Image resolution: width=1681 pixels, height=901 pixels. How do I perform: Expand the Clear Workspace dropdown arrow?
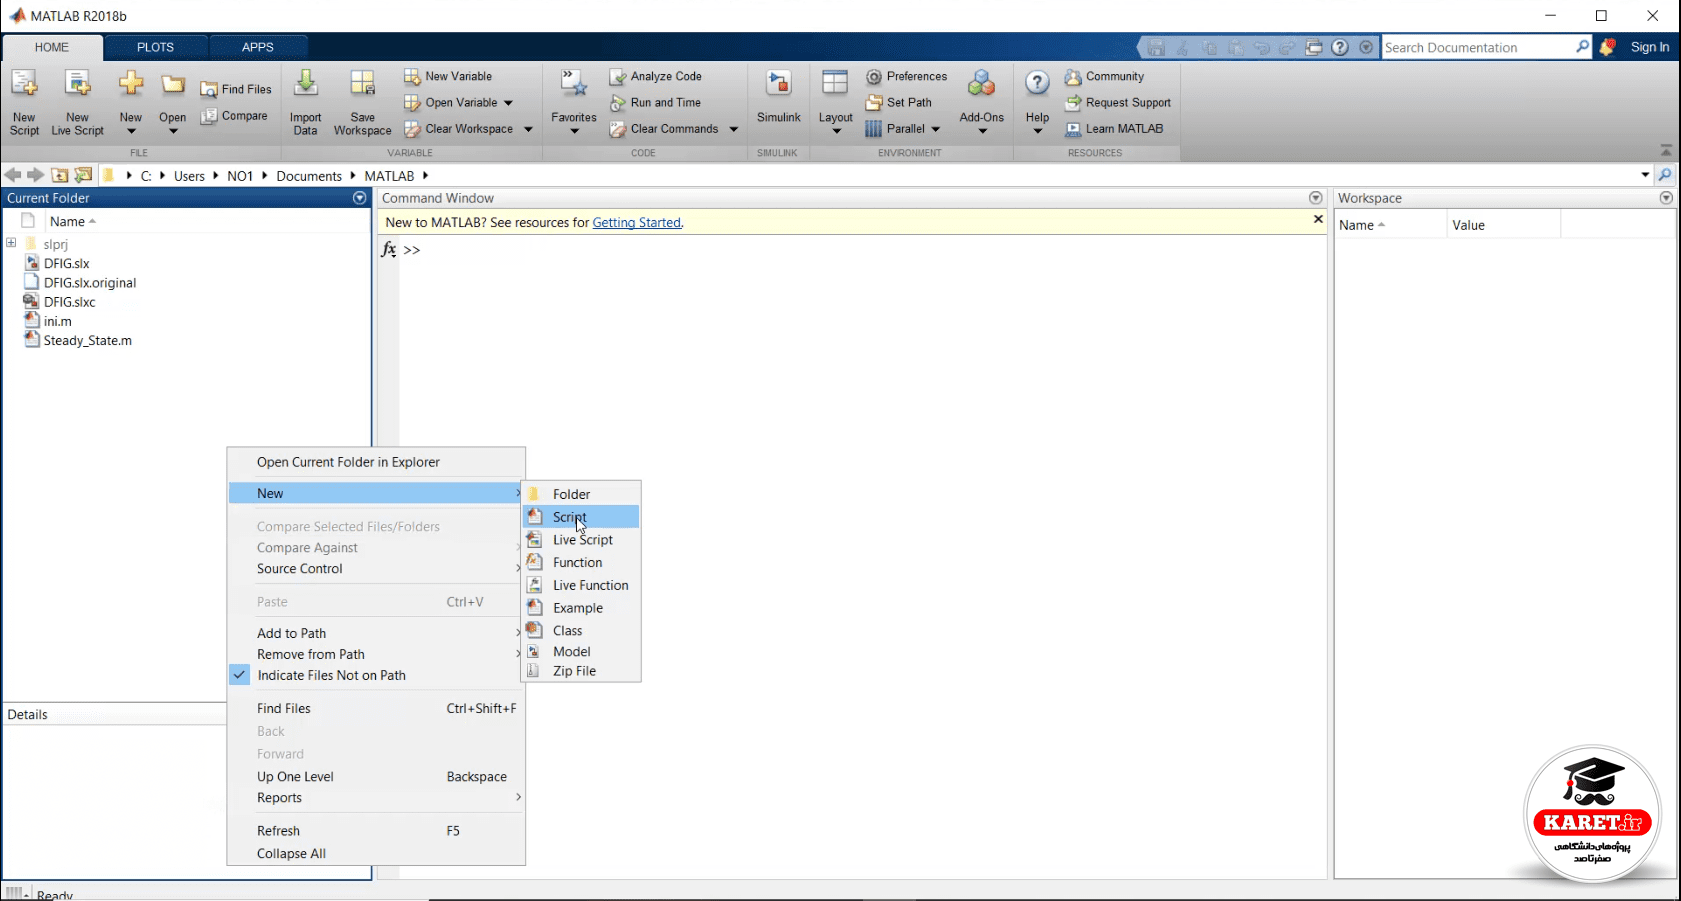tap(528, 129)
